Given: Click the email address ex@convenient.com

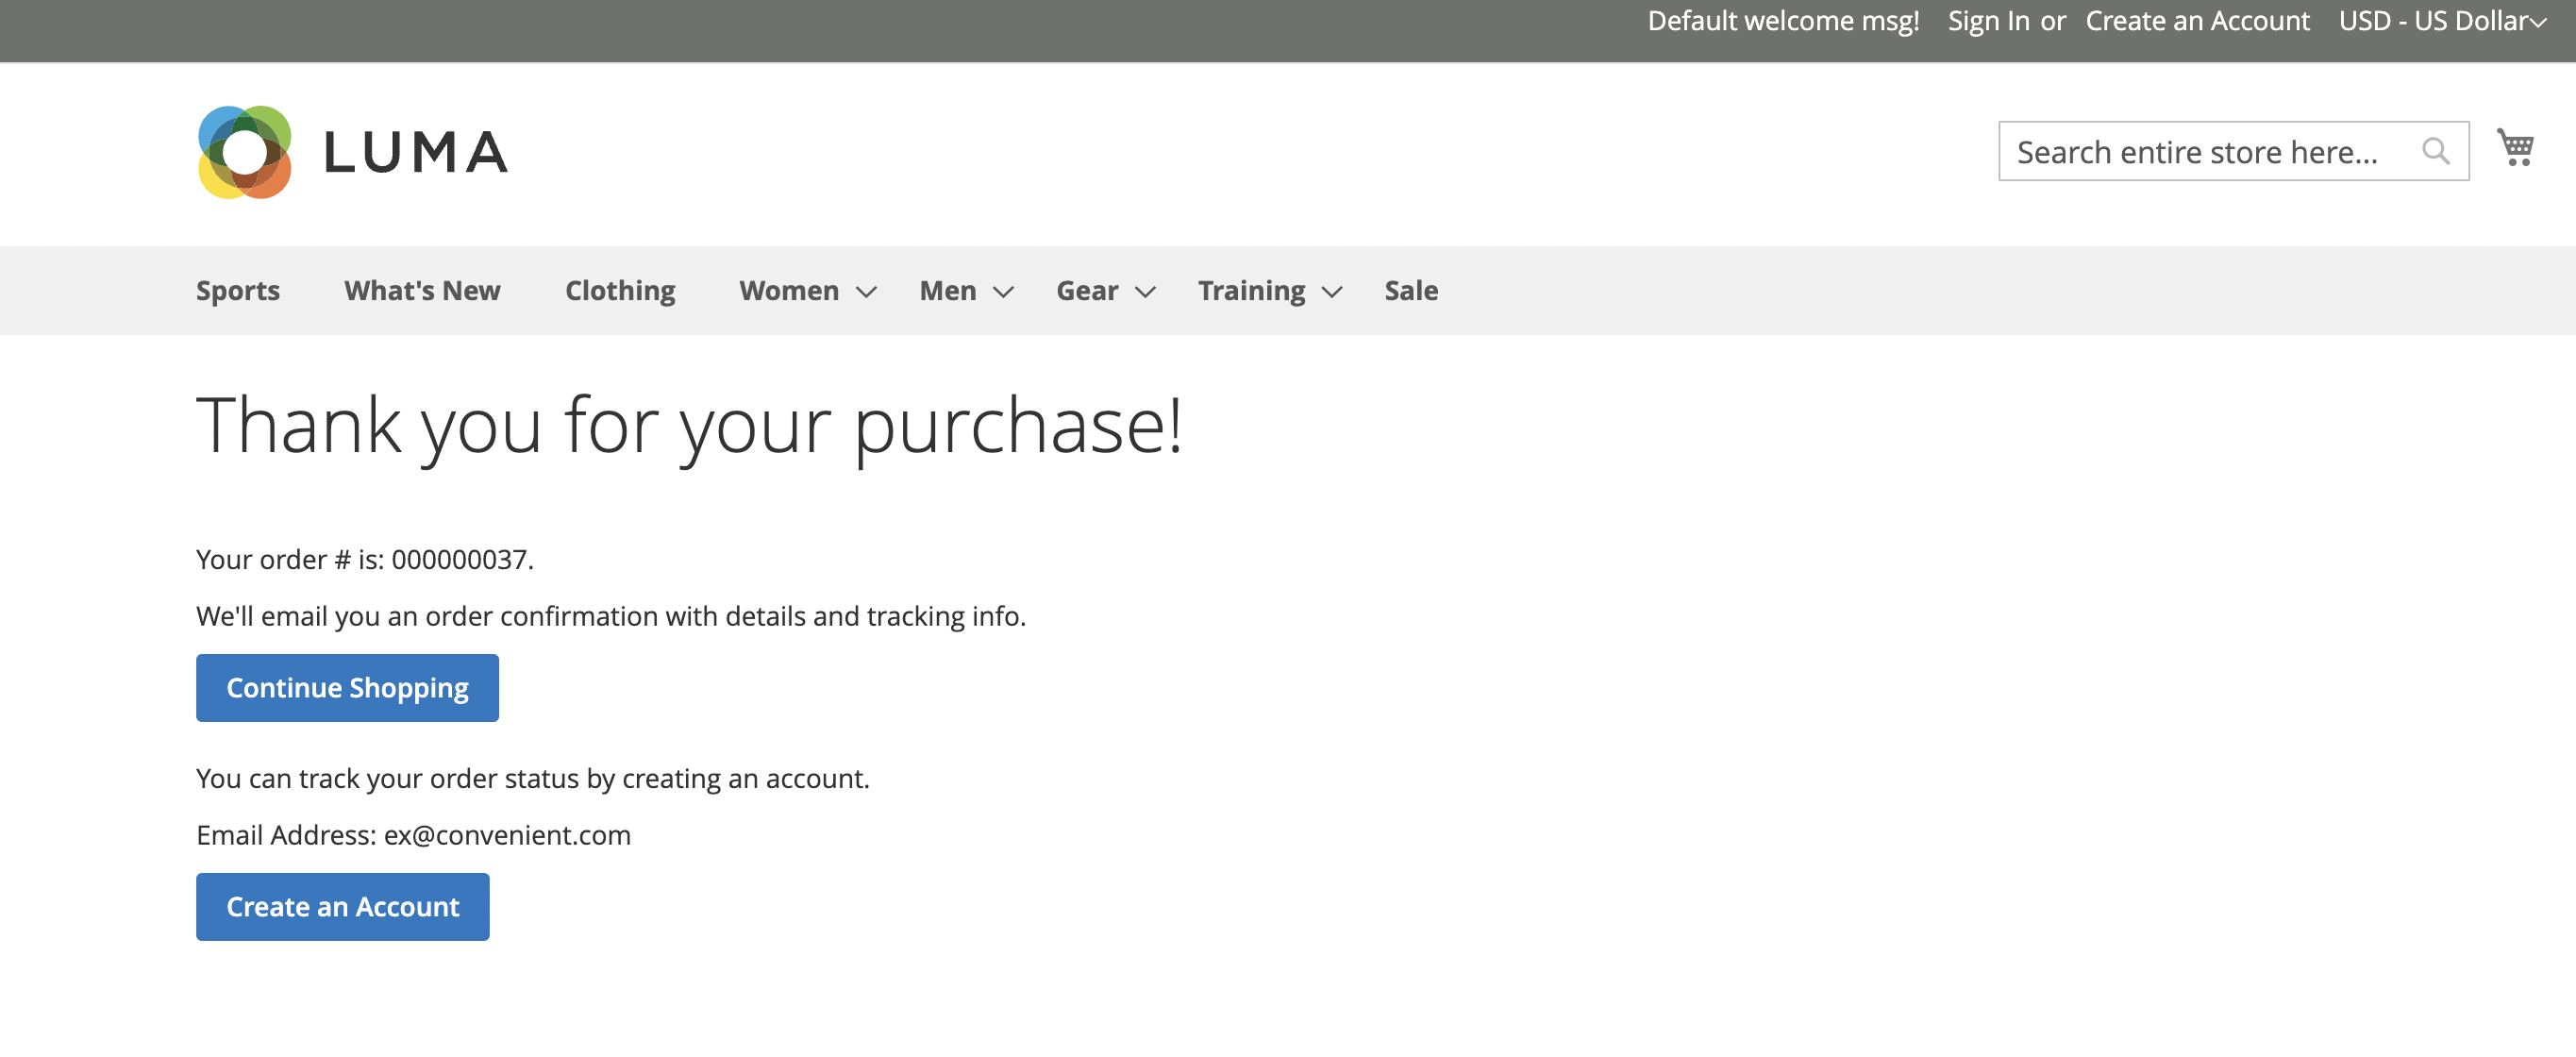Looking at the screenshot, I should (507, 835).
